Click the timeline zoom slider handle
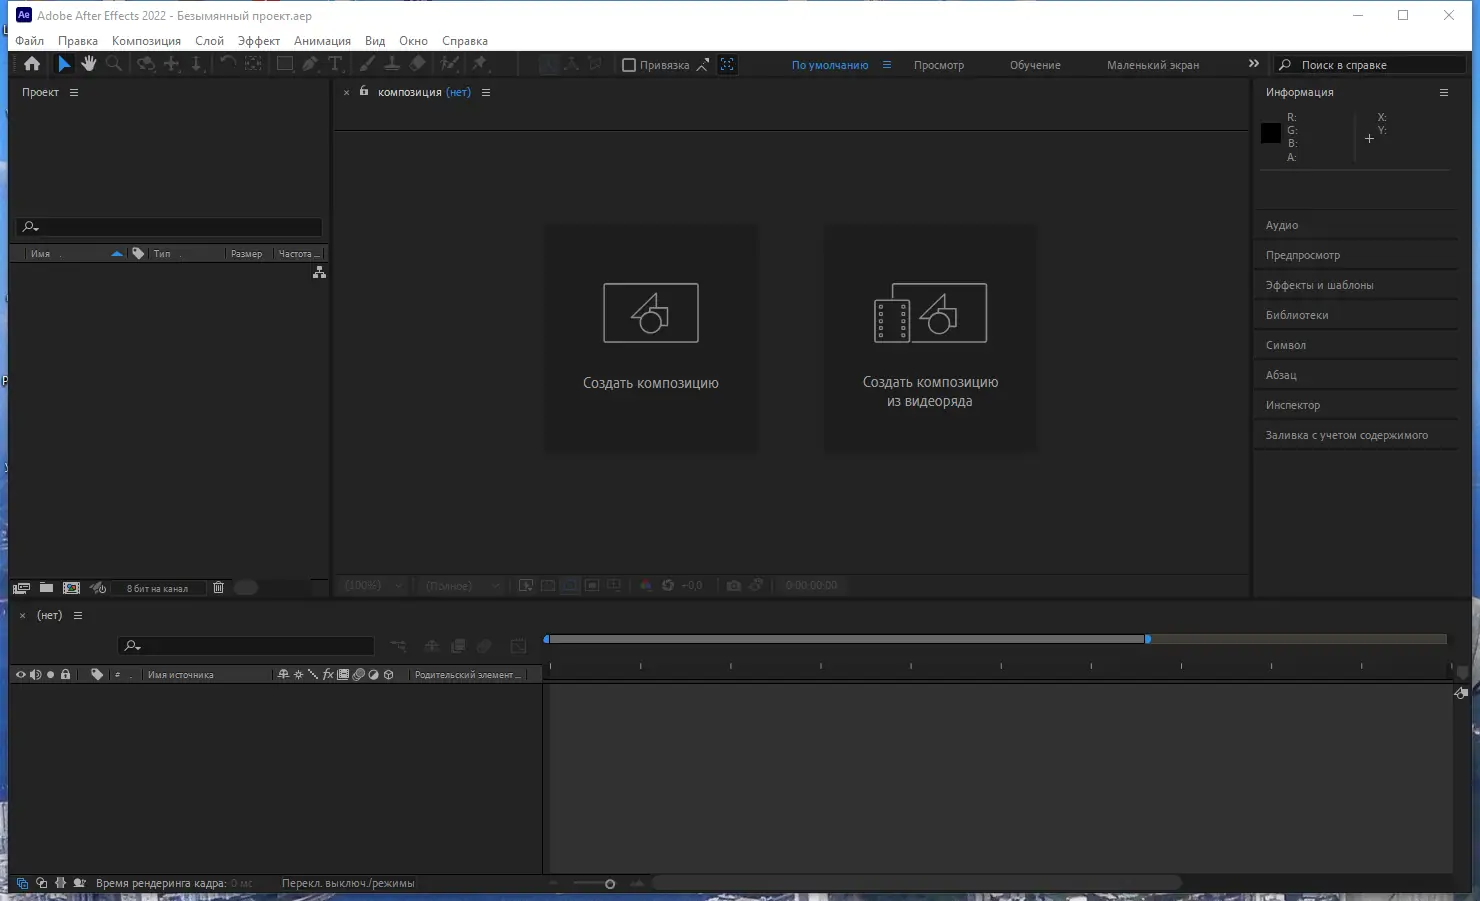 click(610, 884)
